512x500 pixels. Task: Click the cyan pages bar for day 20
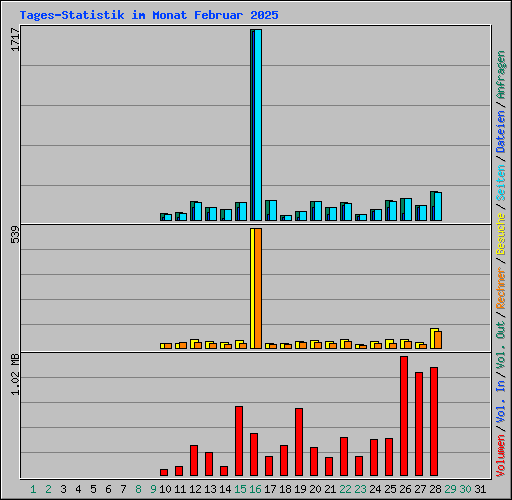pyautogui.click(x=318, y=211)
